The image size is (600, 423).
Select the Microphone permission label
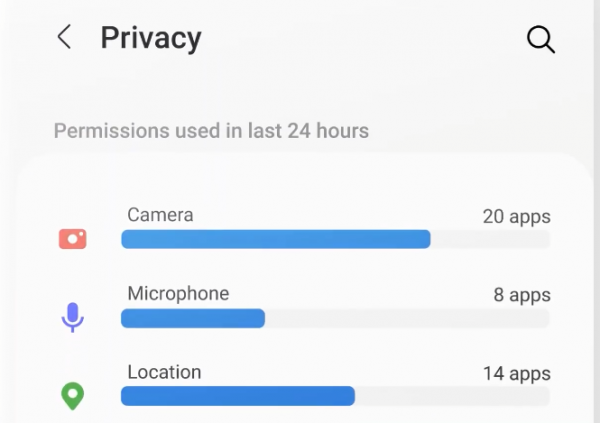click(178, 294)
